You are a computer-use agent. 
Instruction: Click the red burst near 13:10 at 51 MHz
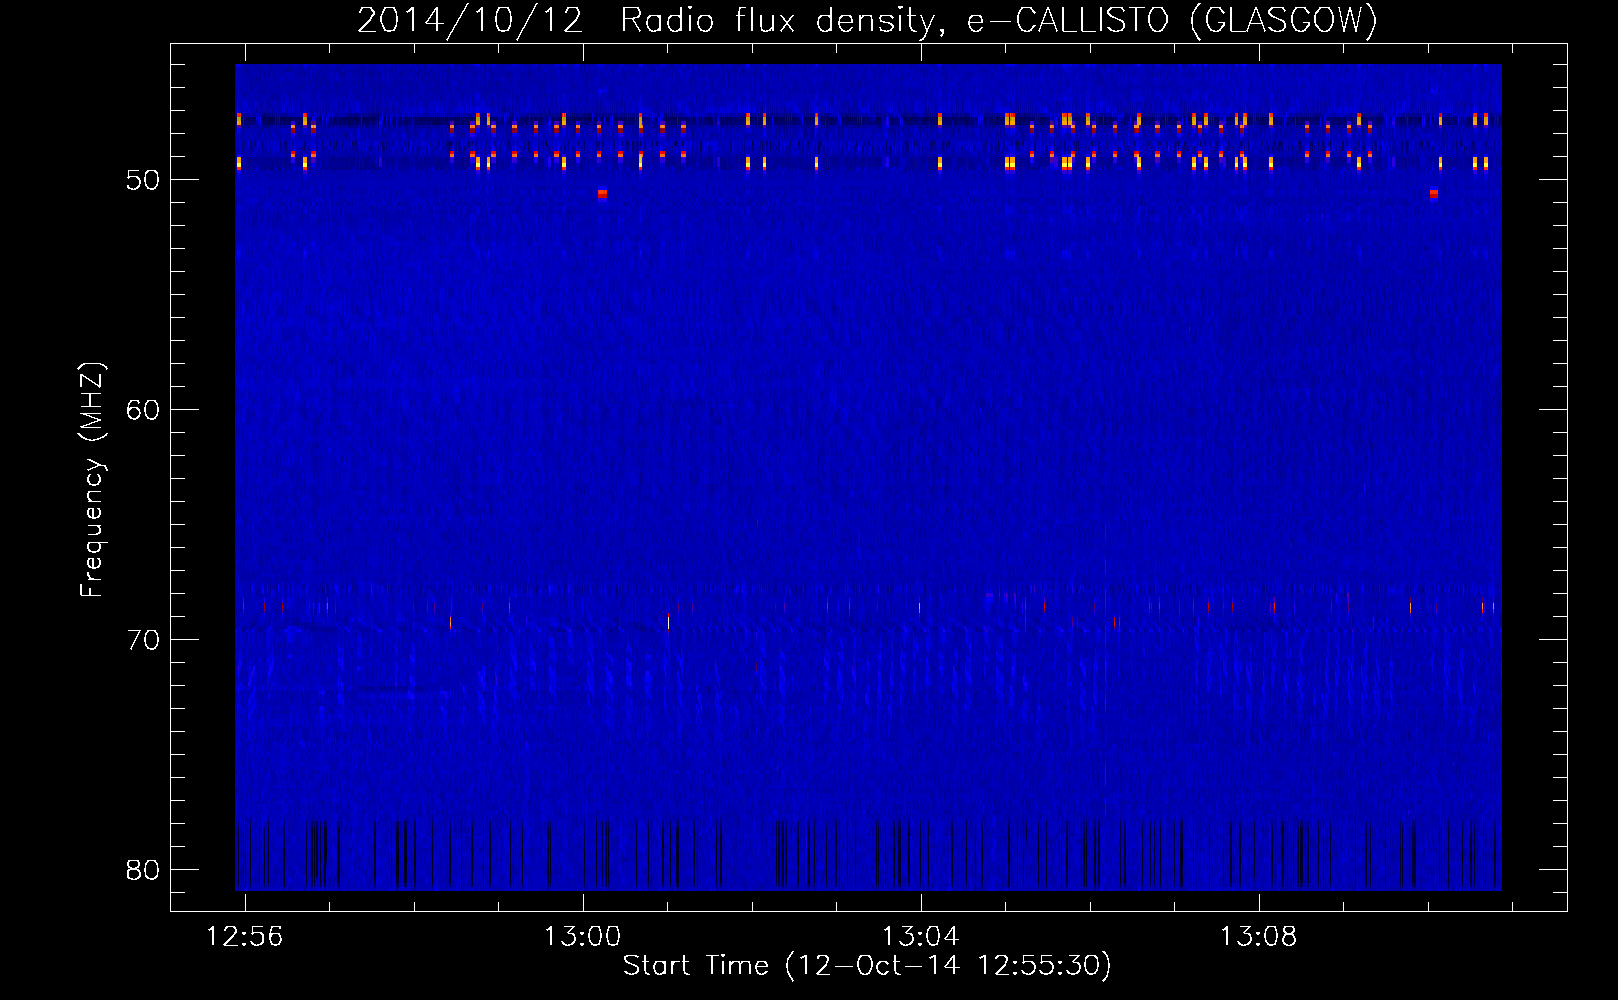(1434, 193)
